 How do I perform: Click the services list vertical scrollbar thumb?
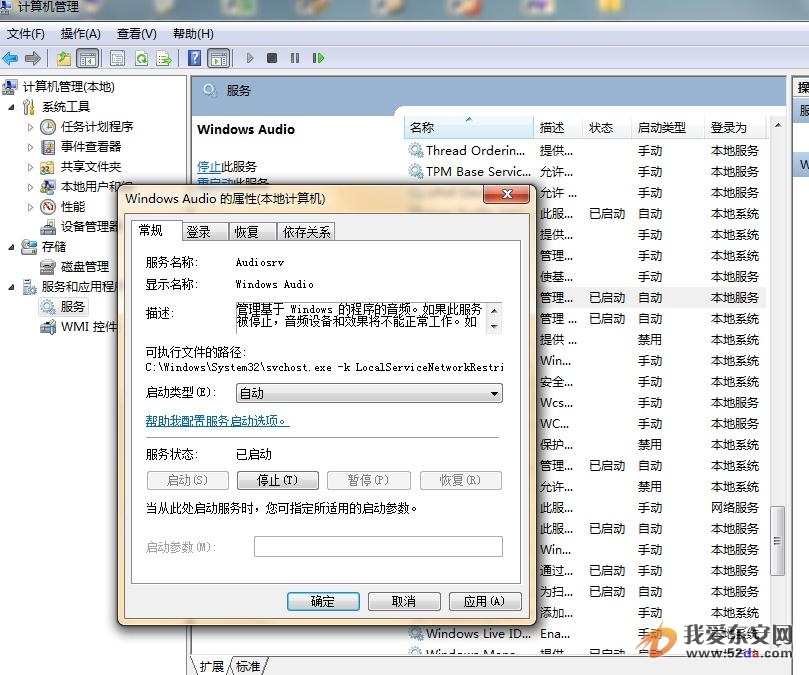(778, 541)
